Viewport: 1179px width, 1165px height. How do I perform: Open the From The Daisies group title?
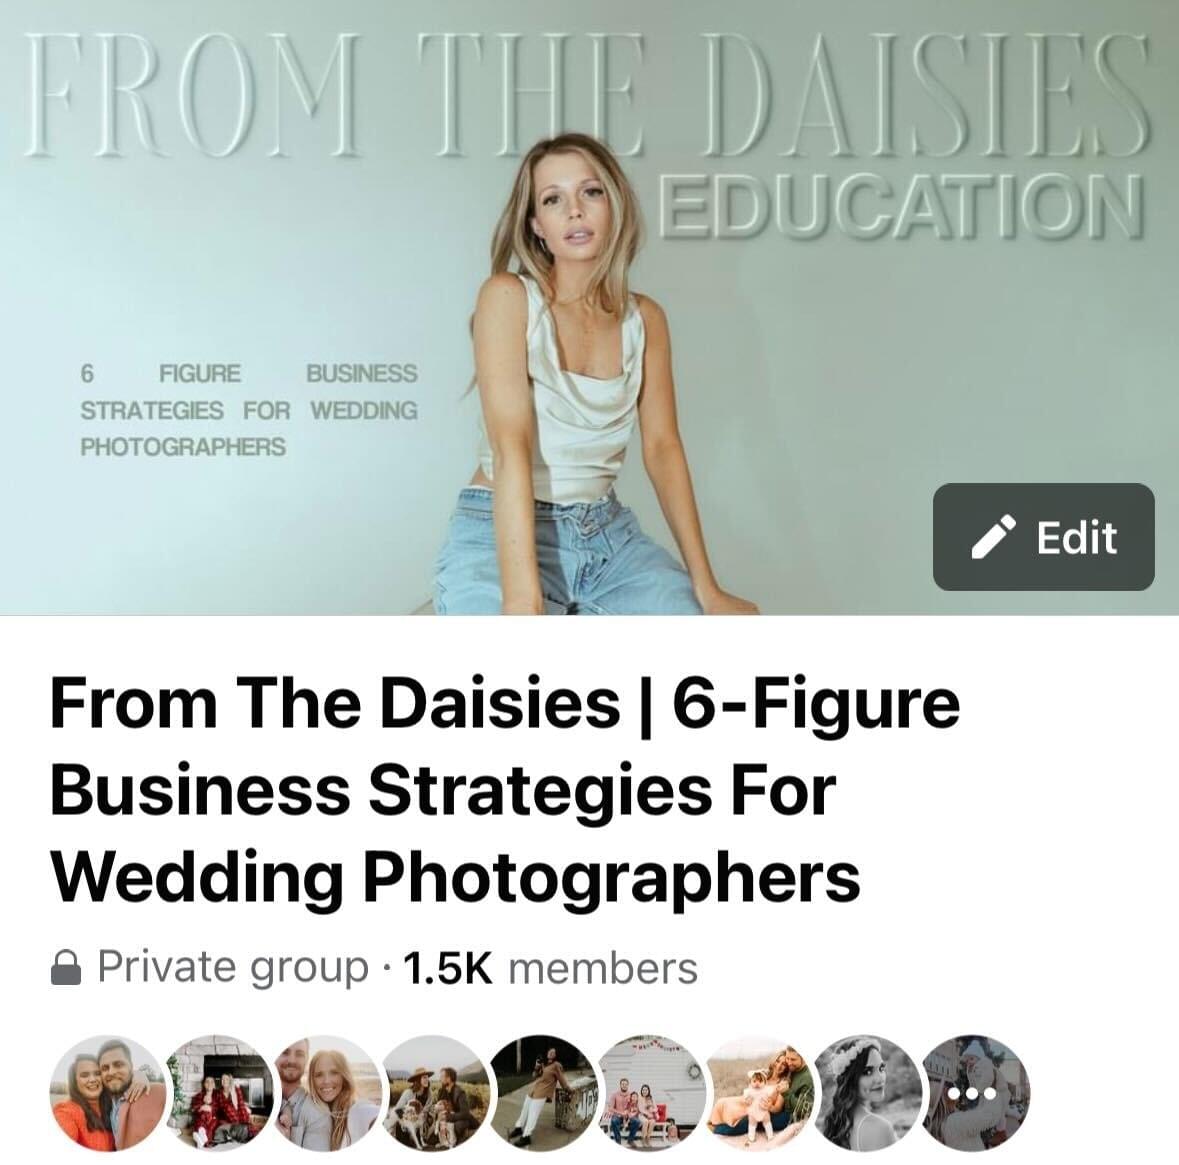(x=504, y=790)
